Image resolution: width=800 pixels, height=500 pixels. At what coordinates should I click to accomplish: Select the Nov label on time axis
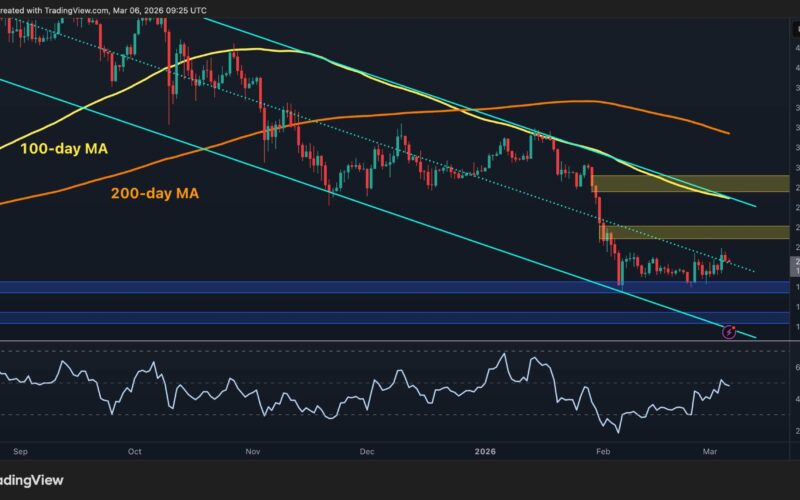(253, 452)
